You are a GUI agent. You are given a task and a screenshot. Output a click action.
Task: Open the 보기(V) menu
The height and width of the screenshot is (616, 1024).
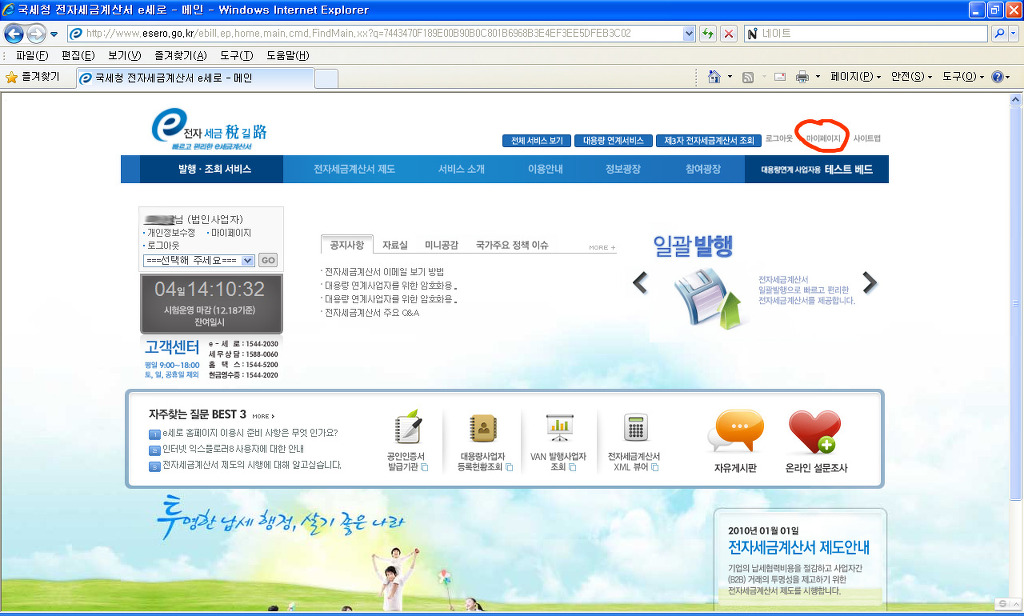[x=124, y=56]
